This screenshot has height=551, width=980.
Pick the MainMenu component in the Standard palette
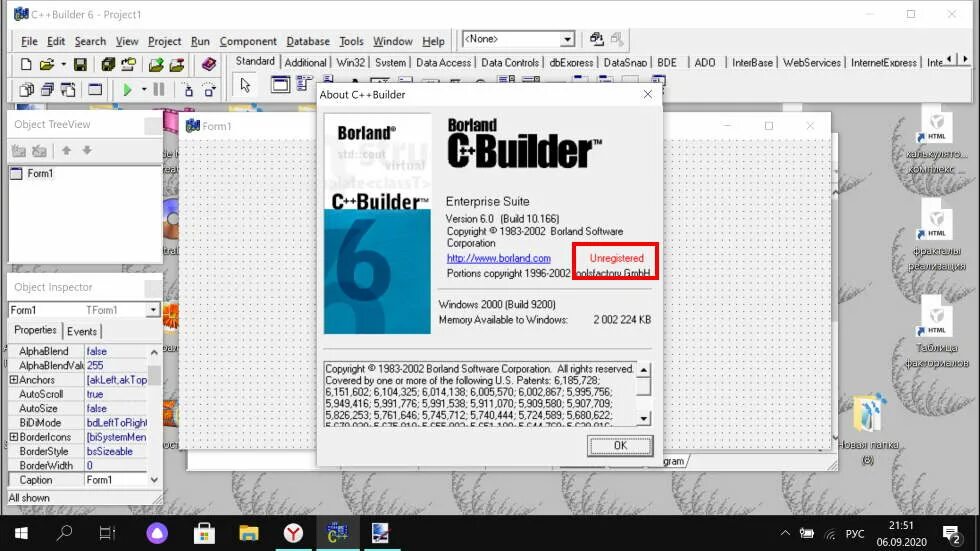coord(304,84)
